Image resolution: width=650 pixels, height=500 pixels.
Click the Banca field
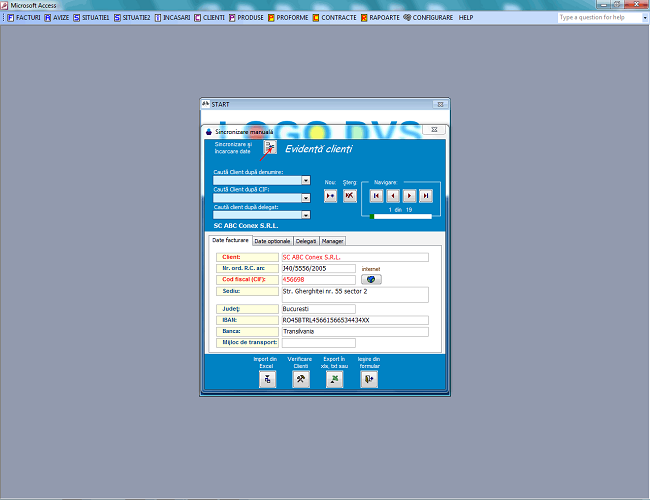(x=355, y=331)
